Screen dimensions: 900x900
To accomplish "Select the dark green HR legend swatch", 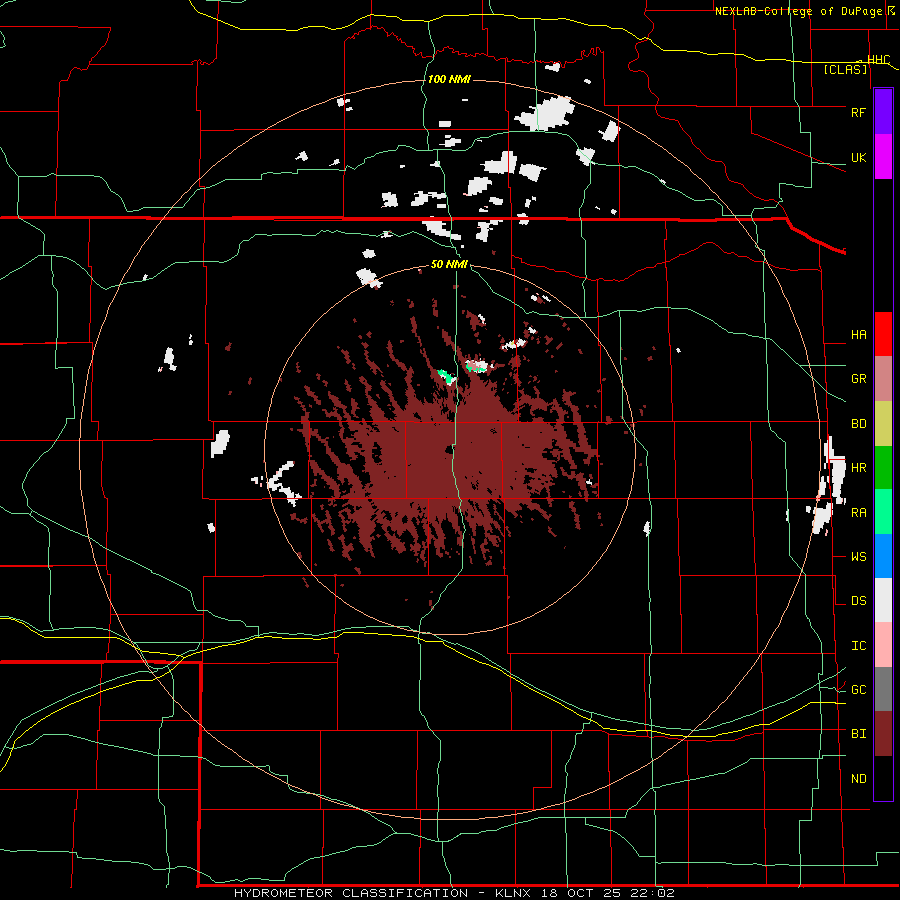I will coord(883,468).
